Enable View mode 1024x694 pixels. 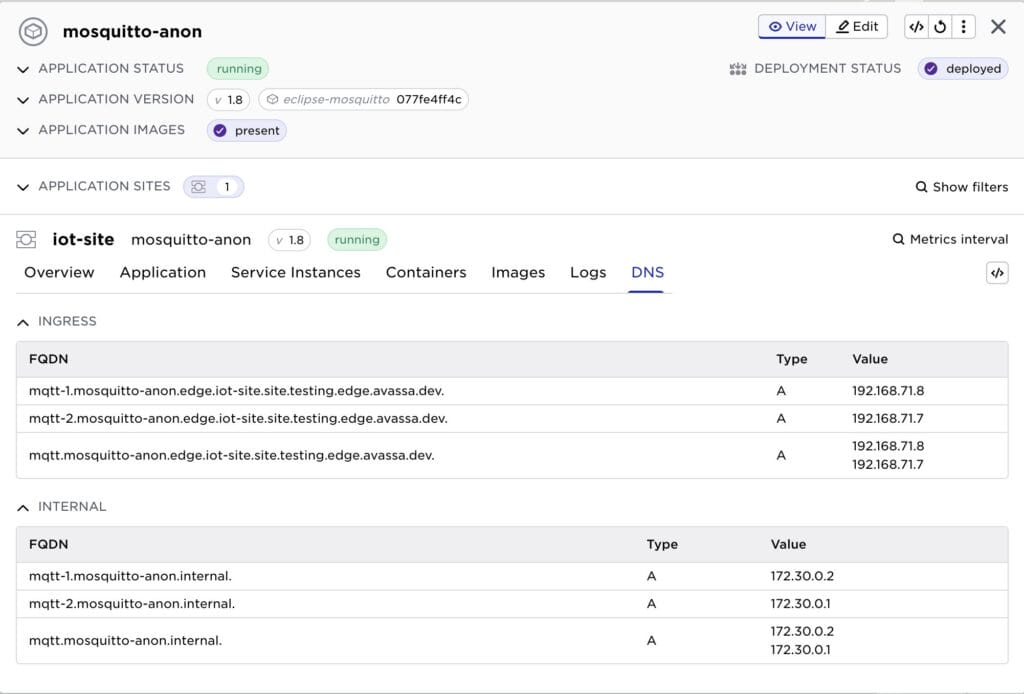791,26
